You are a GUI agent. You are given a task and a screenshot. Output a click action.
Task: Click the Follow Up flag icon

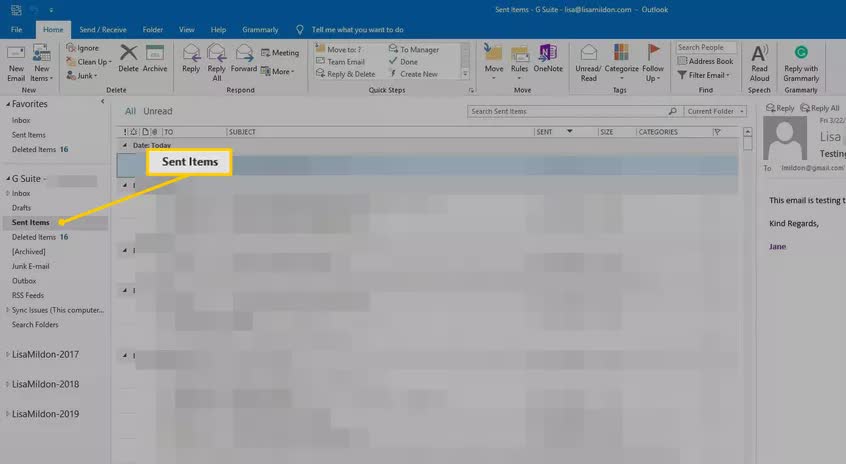pos(653,52)
